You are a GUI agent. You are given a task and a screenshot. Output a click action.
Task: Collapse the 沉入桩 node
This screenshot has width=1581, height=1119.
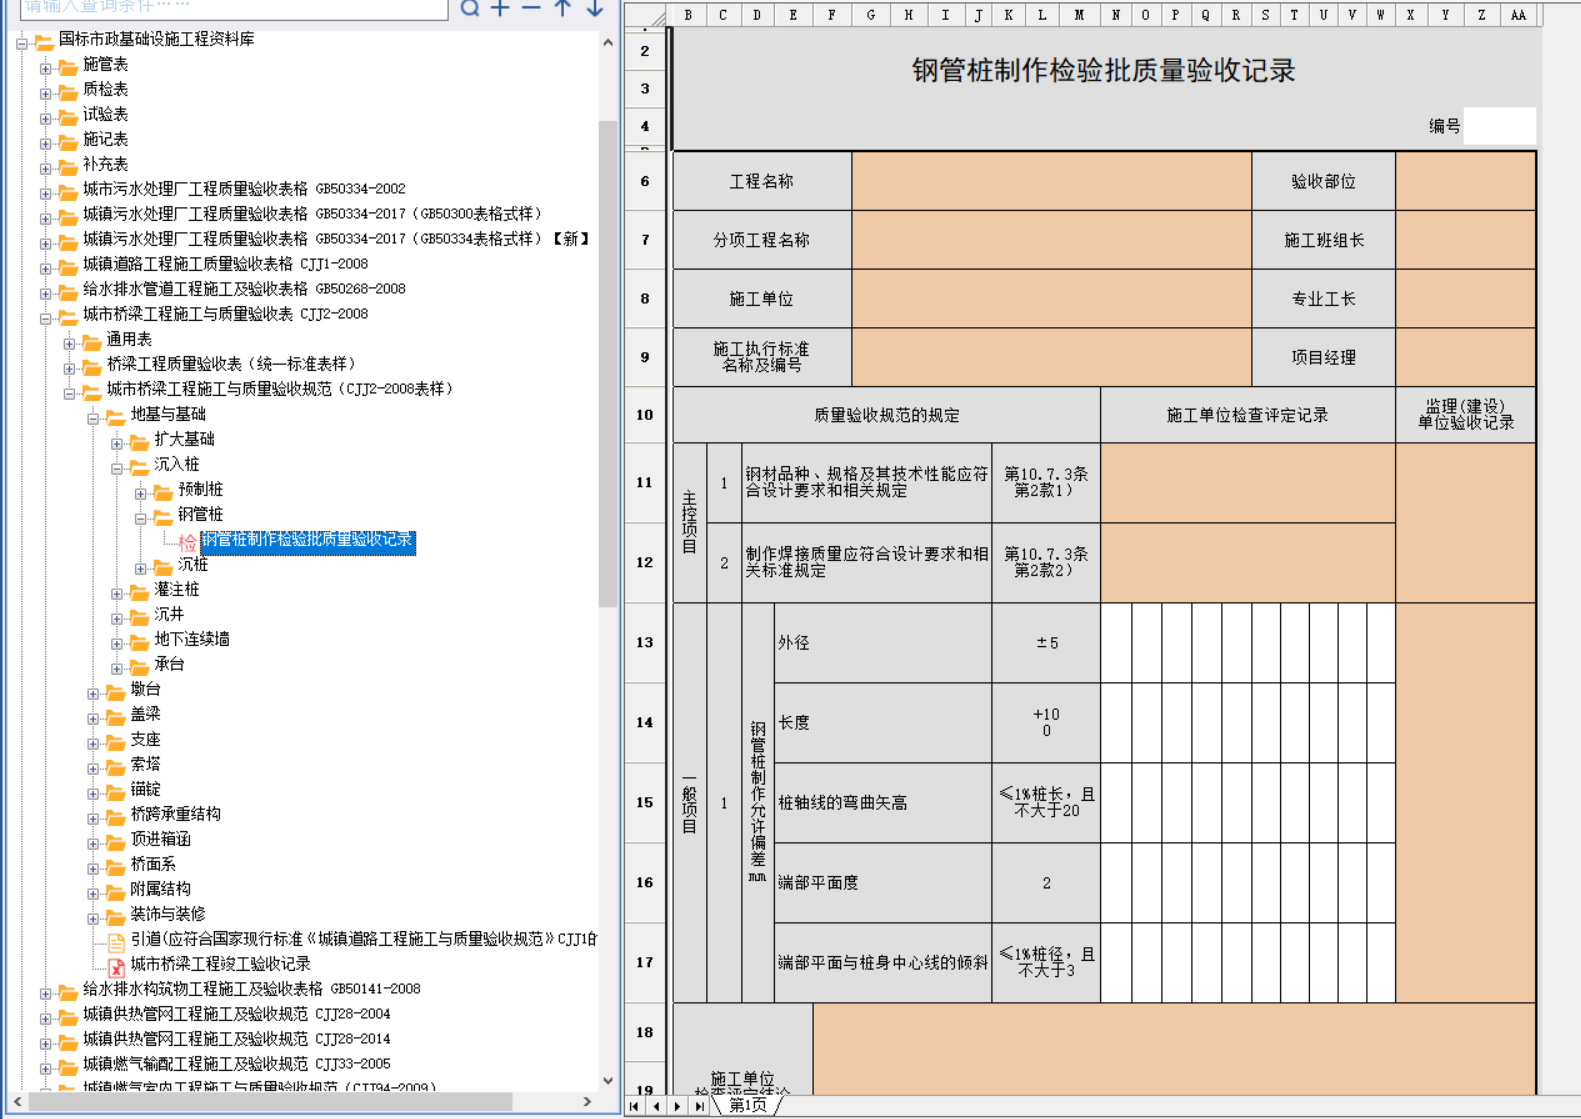pyautogui.click(x=117, y=468)
